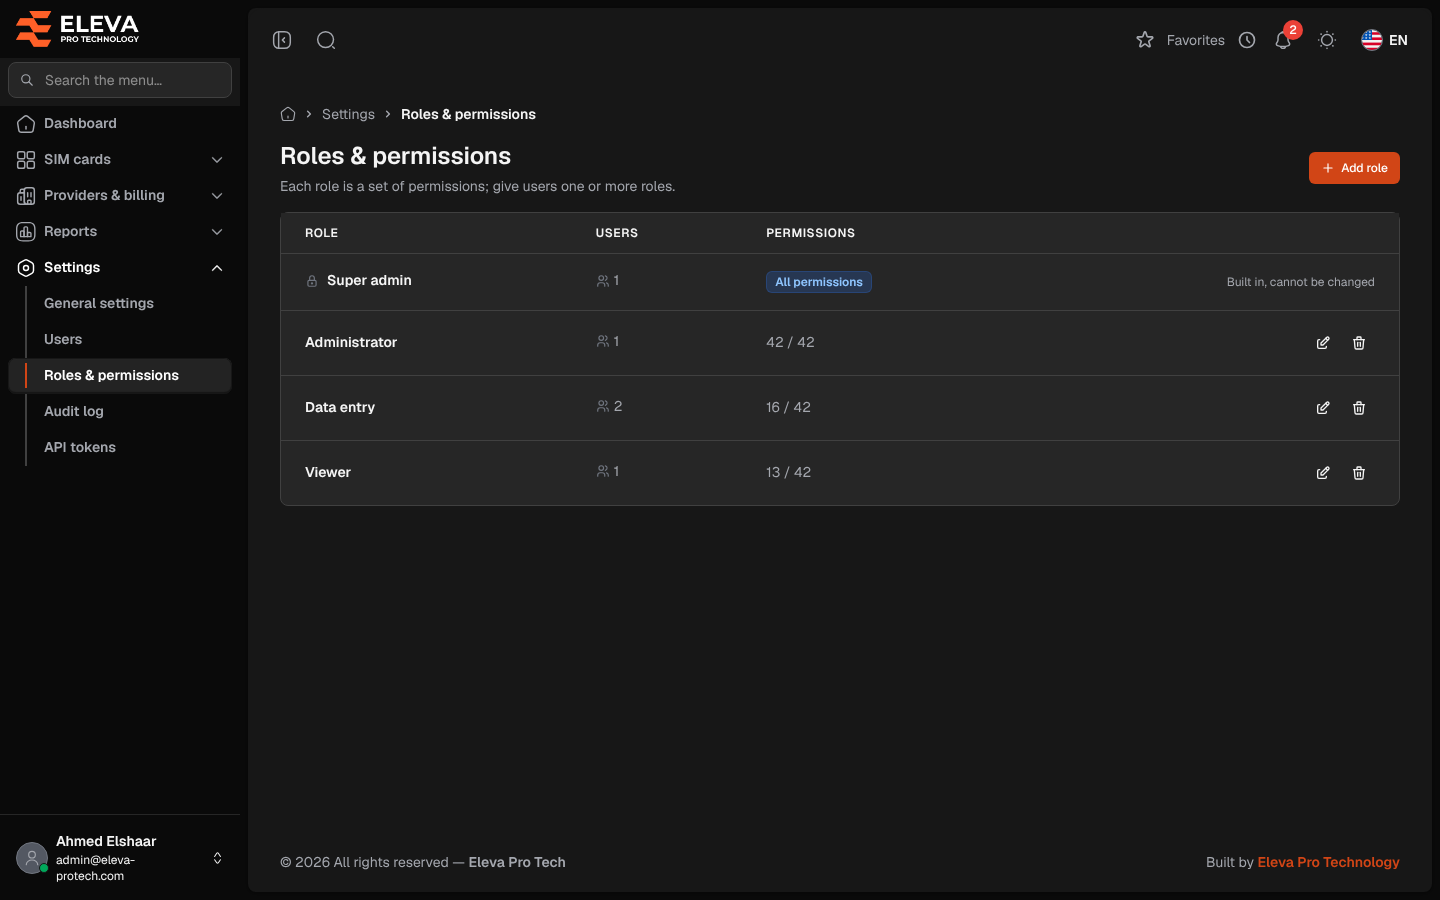
Task: Click the Data entry users count 2
Action: point(609,406)
